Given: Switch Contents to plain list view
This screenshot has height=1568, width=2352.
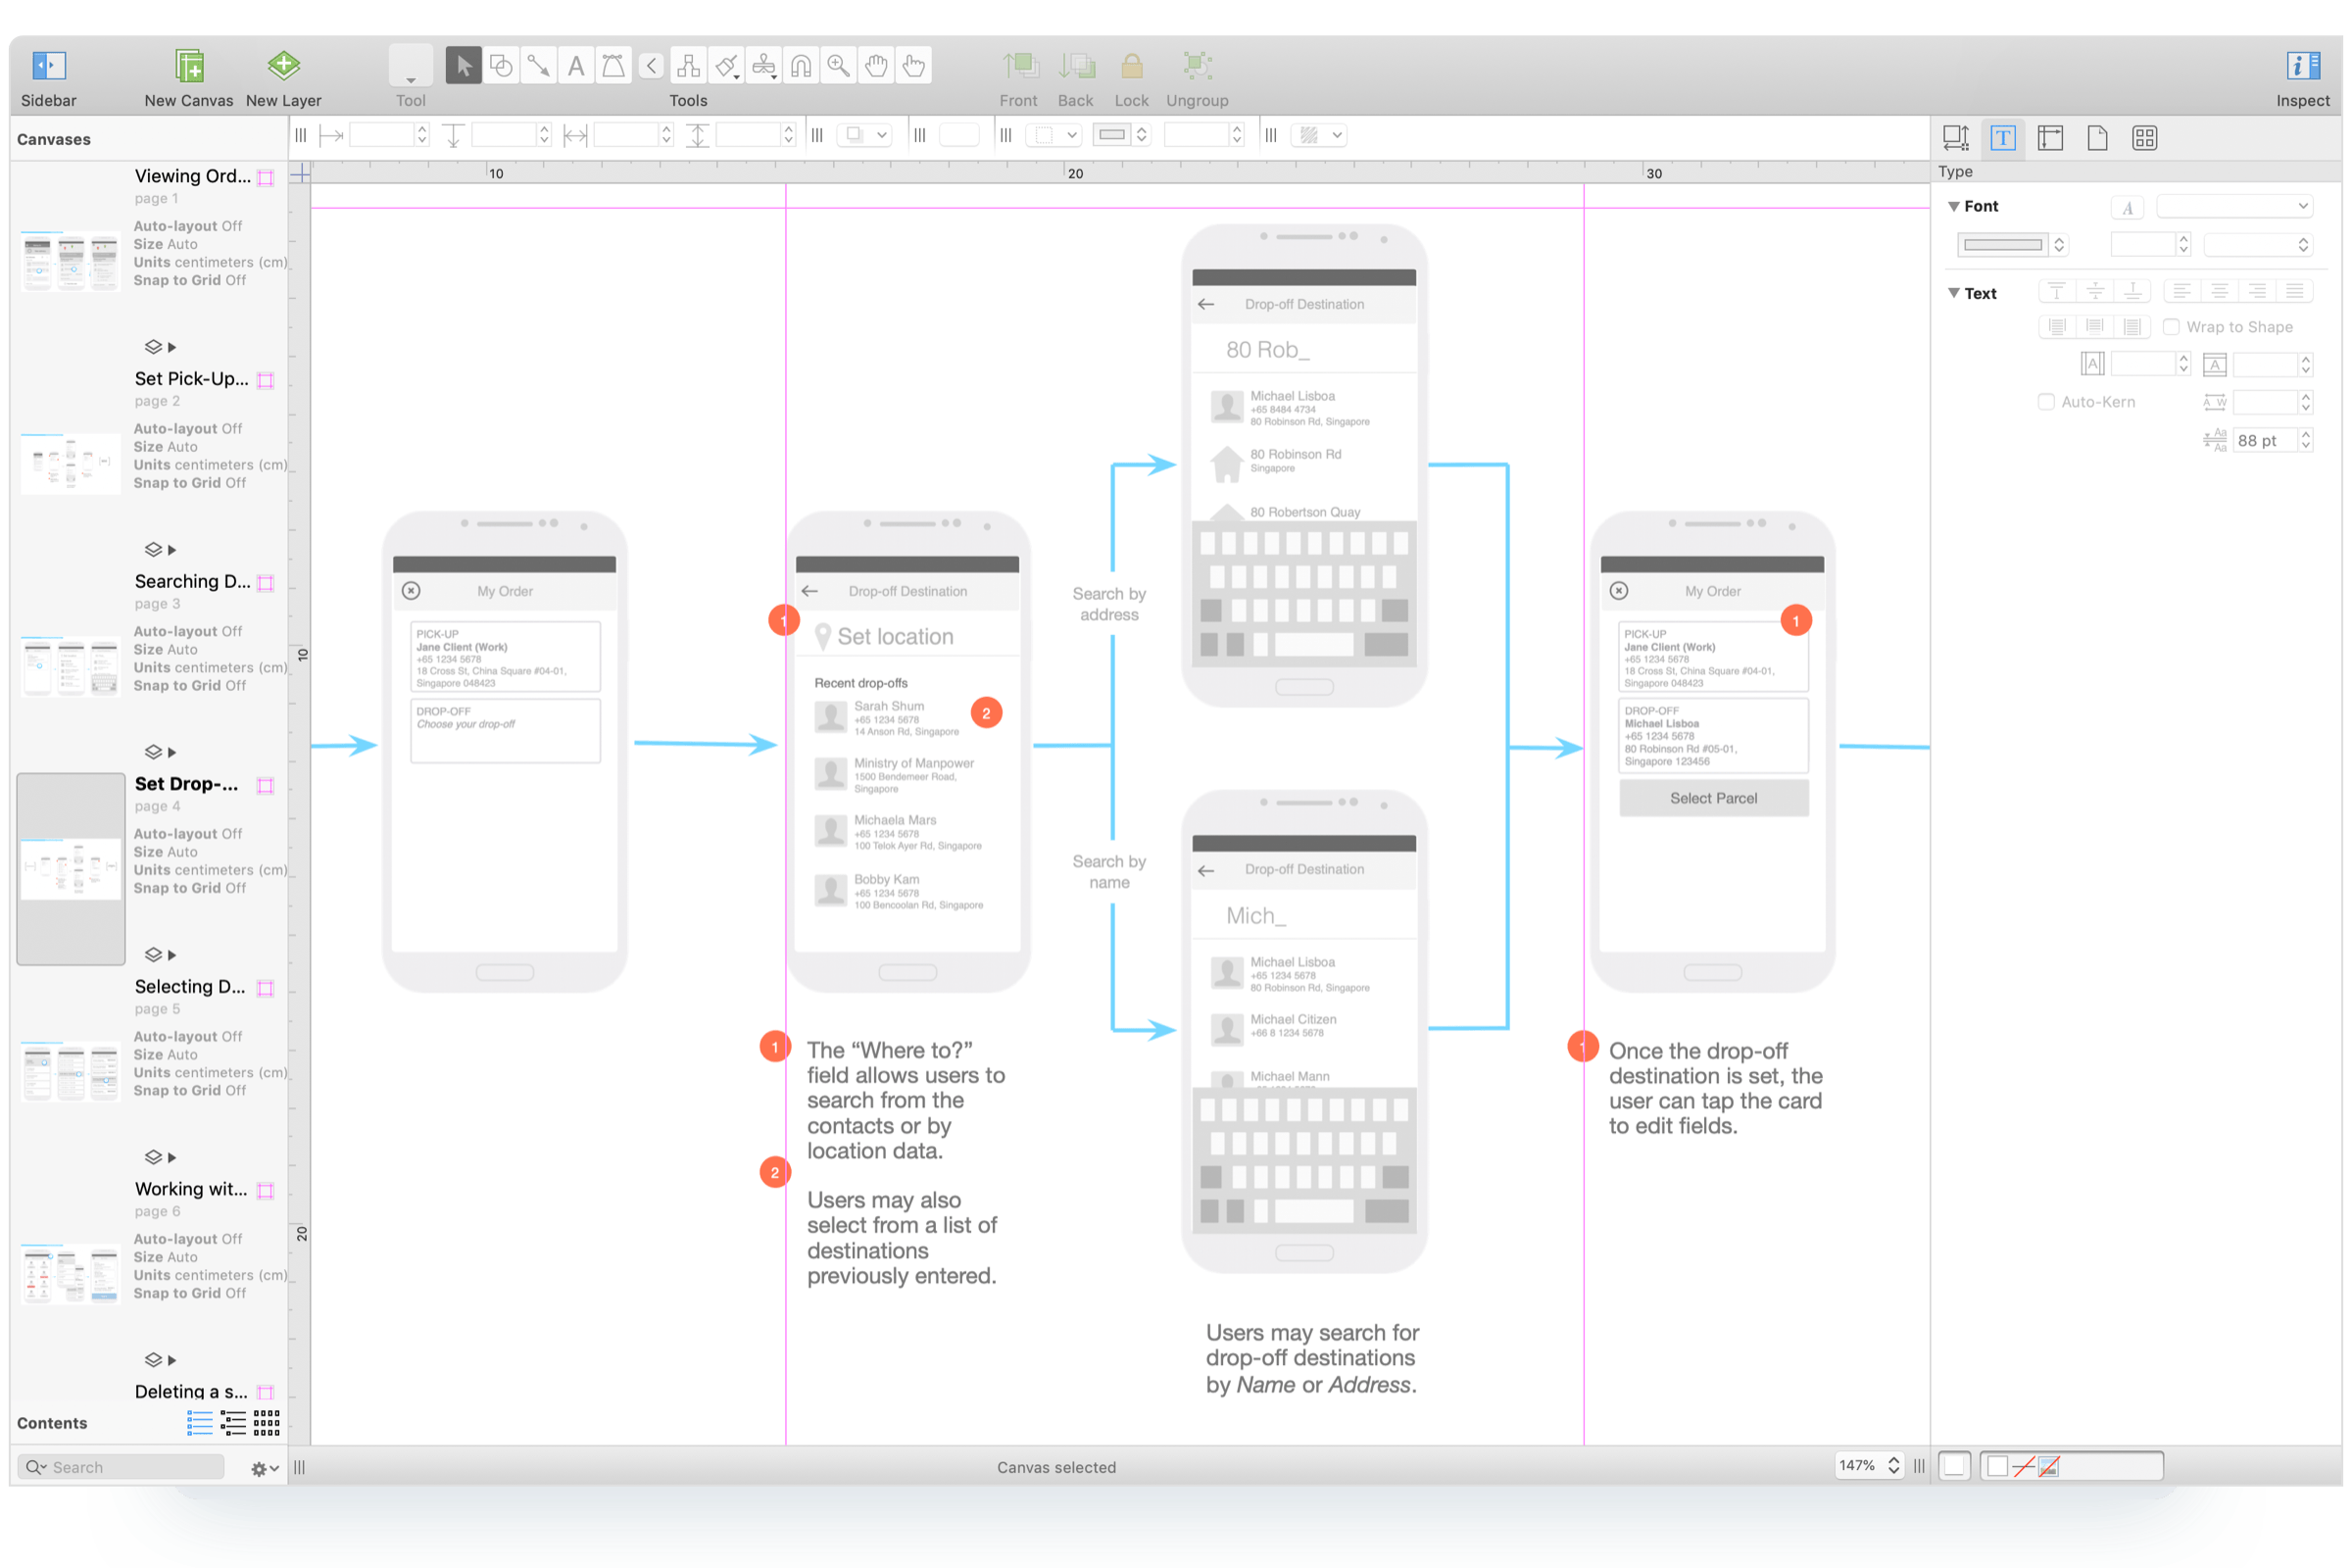Looking at the screenshot, I should coord(200,1422).
